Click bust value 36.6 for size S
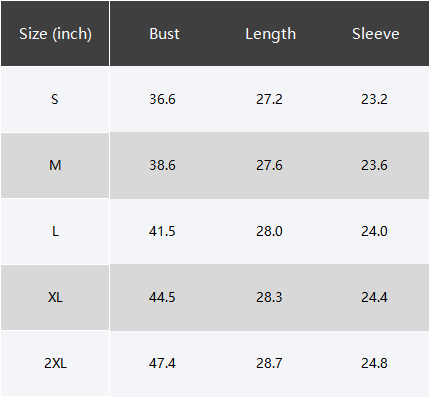 tap(162, 99)
